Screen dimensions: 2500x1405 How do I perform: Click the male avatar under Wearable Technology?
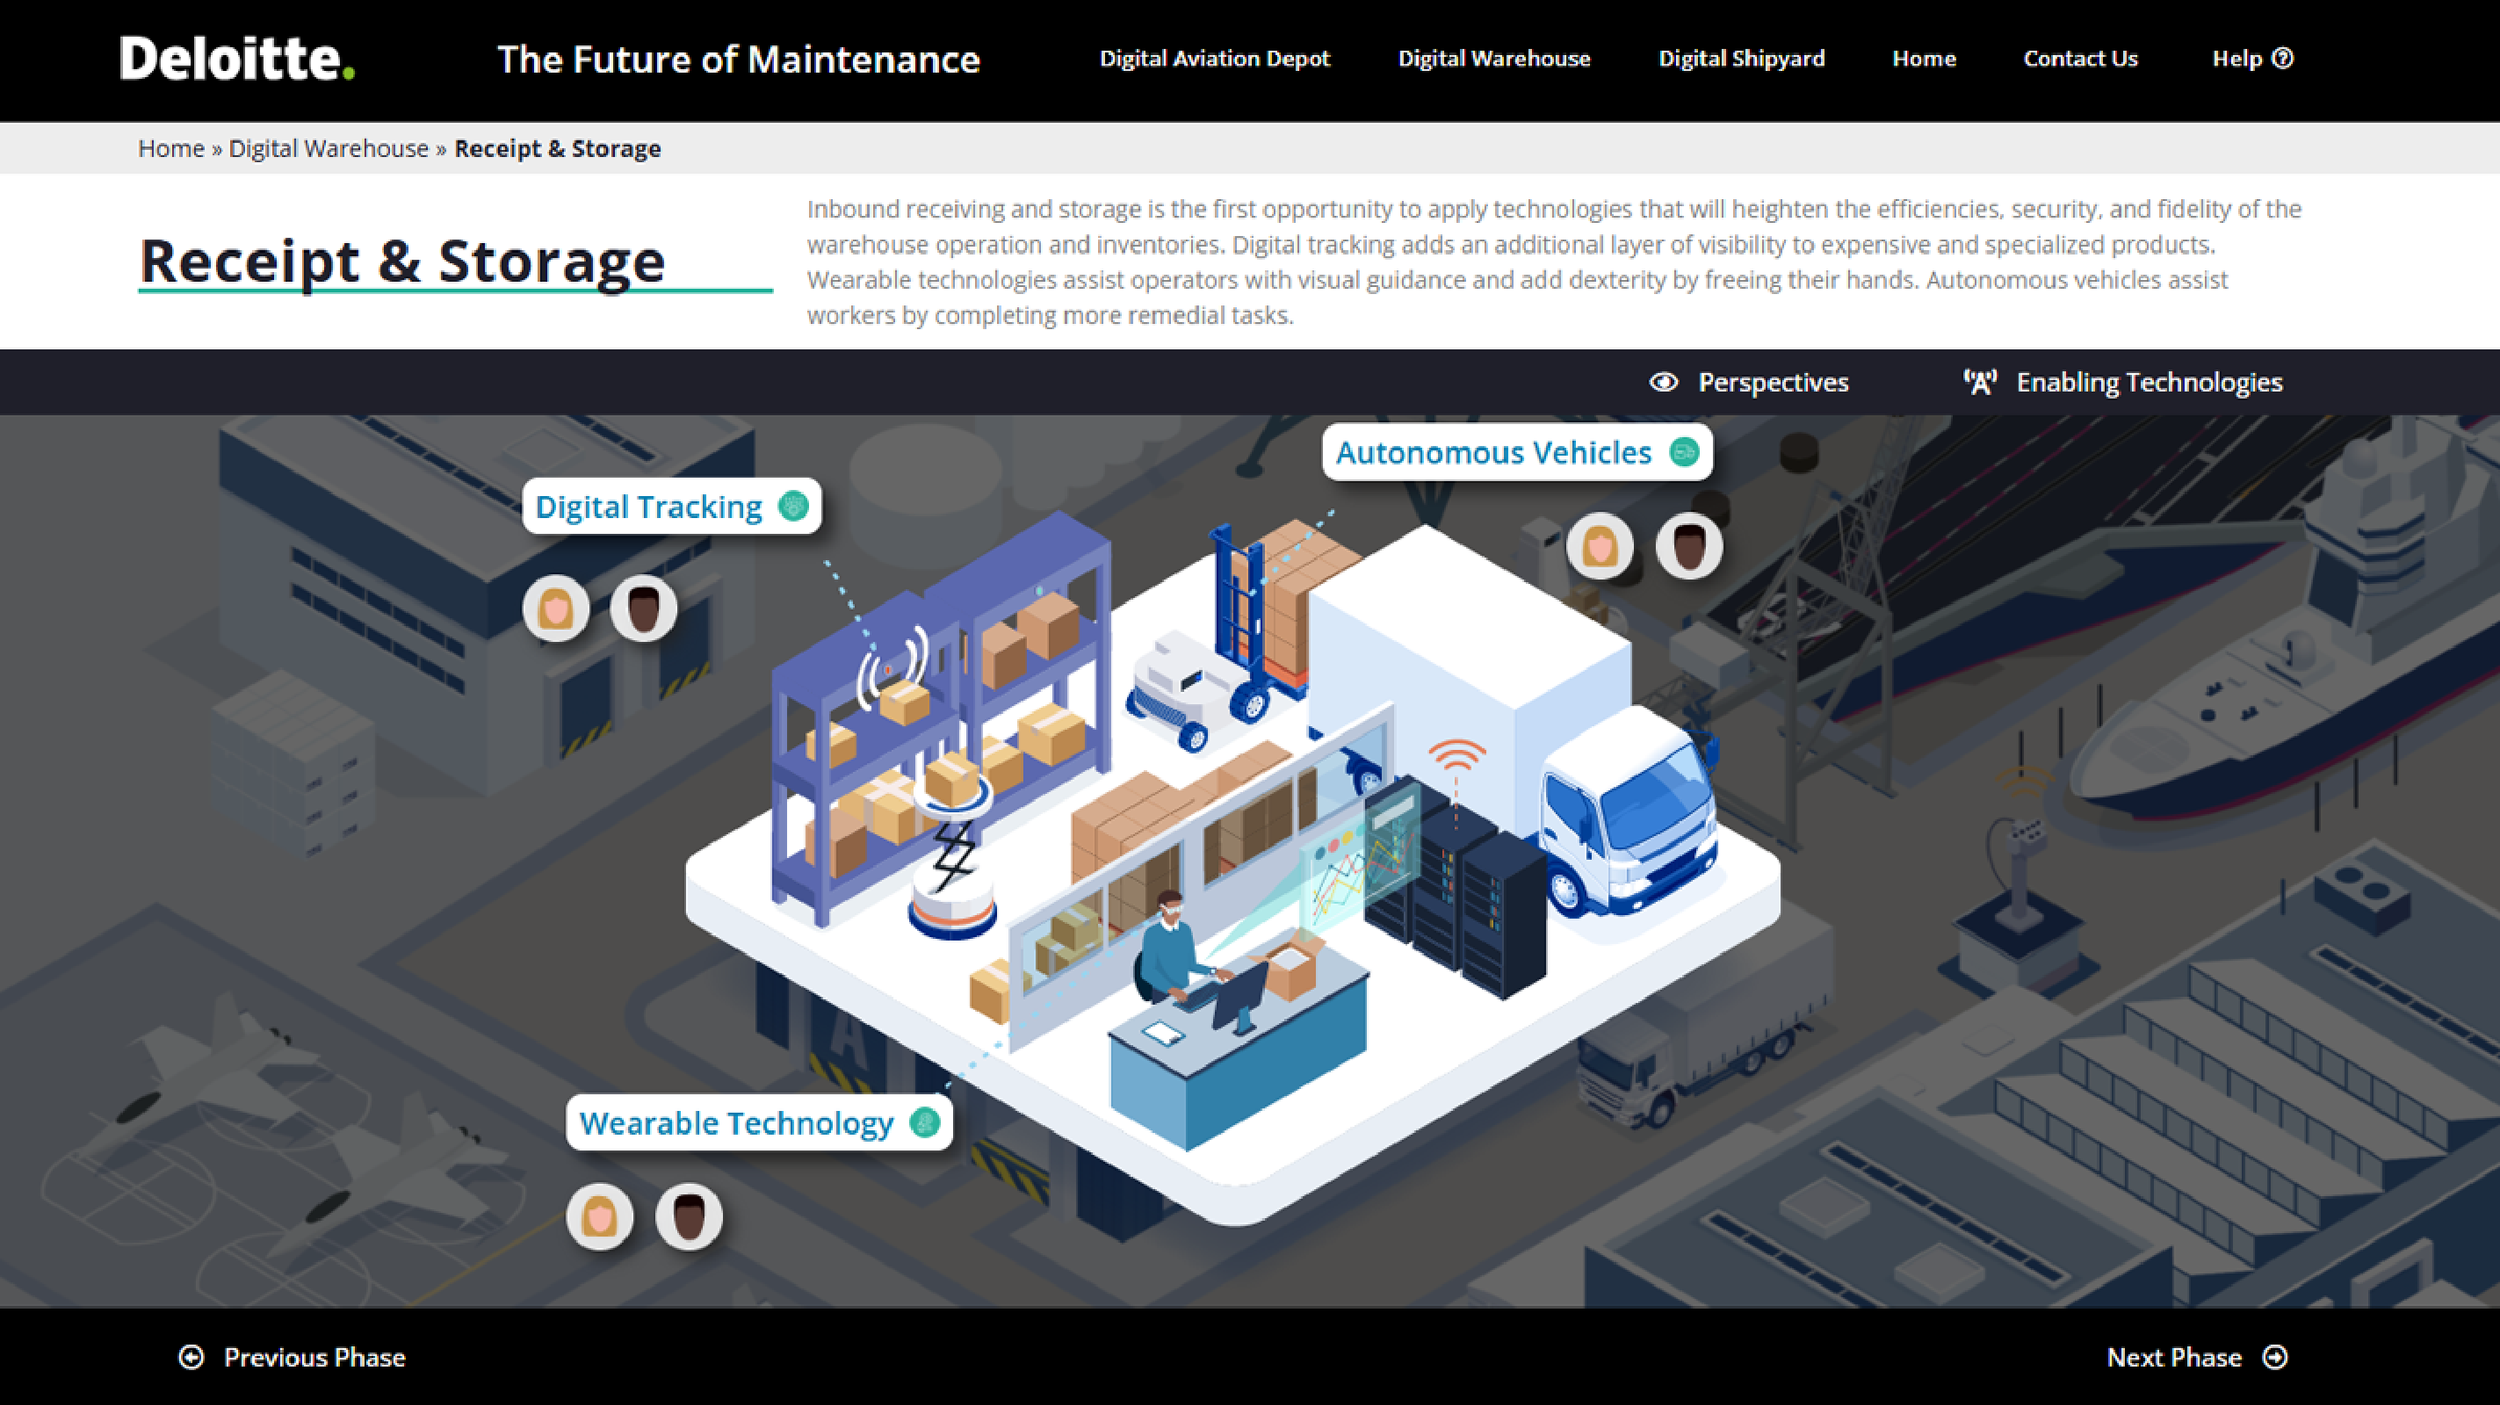688,1217
